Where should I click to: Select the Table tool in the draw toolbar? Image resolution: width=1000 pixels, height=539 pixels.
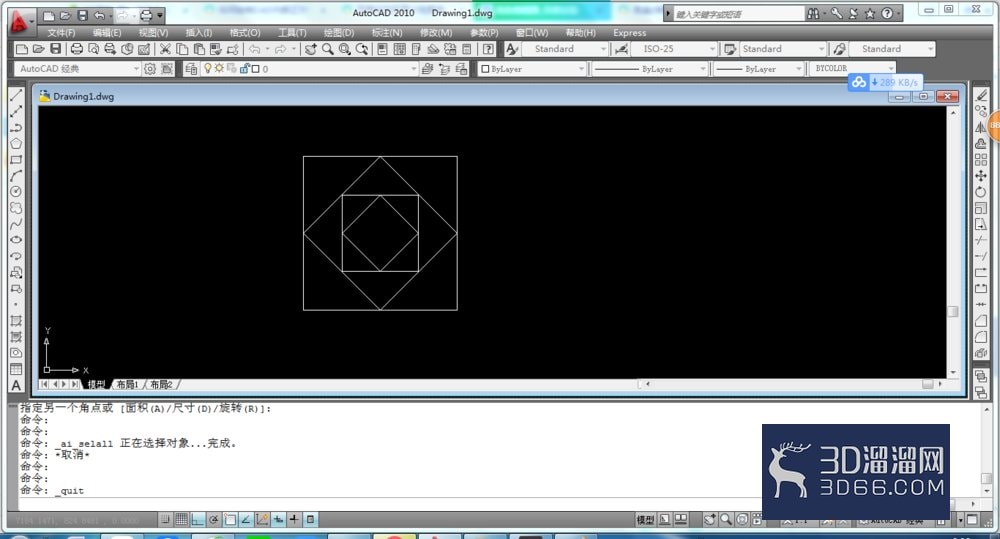point(16,369)
